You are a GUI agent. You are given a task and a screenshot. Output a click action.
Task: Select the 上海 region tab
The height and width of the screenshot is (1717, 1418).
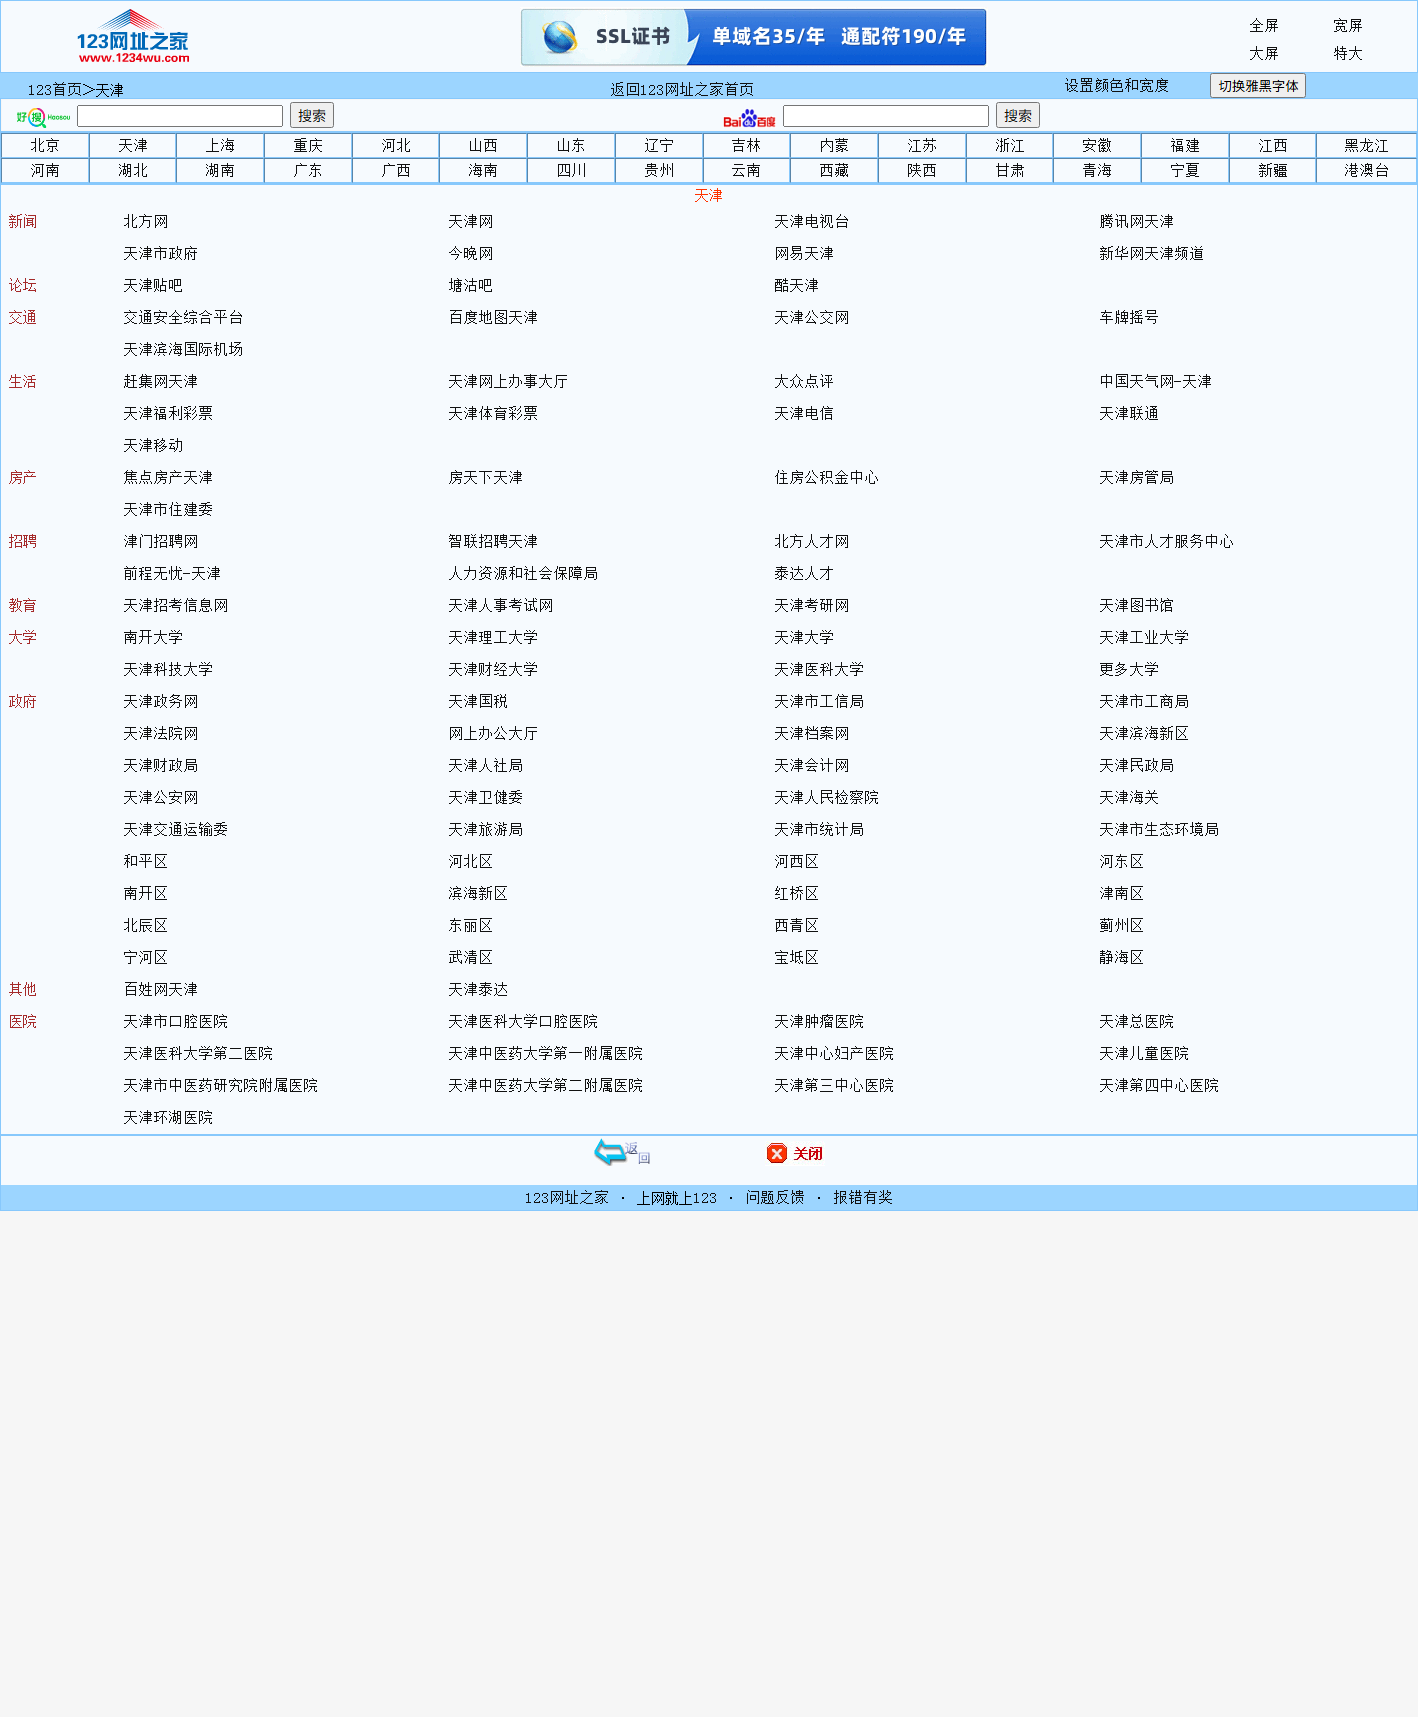pyautogui.click(x=220, y=146)
